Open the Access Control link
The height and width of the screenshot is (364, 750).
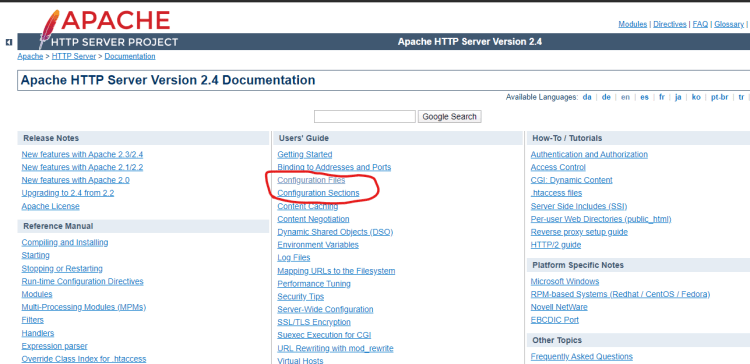[x=558, y=167]
